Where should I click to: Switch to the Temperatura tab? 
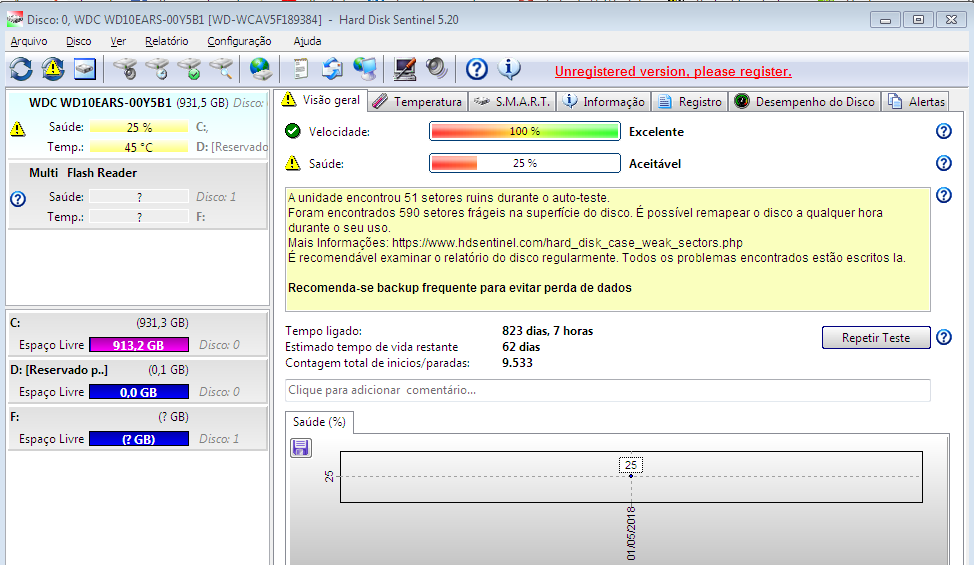coord(417,102)
